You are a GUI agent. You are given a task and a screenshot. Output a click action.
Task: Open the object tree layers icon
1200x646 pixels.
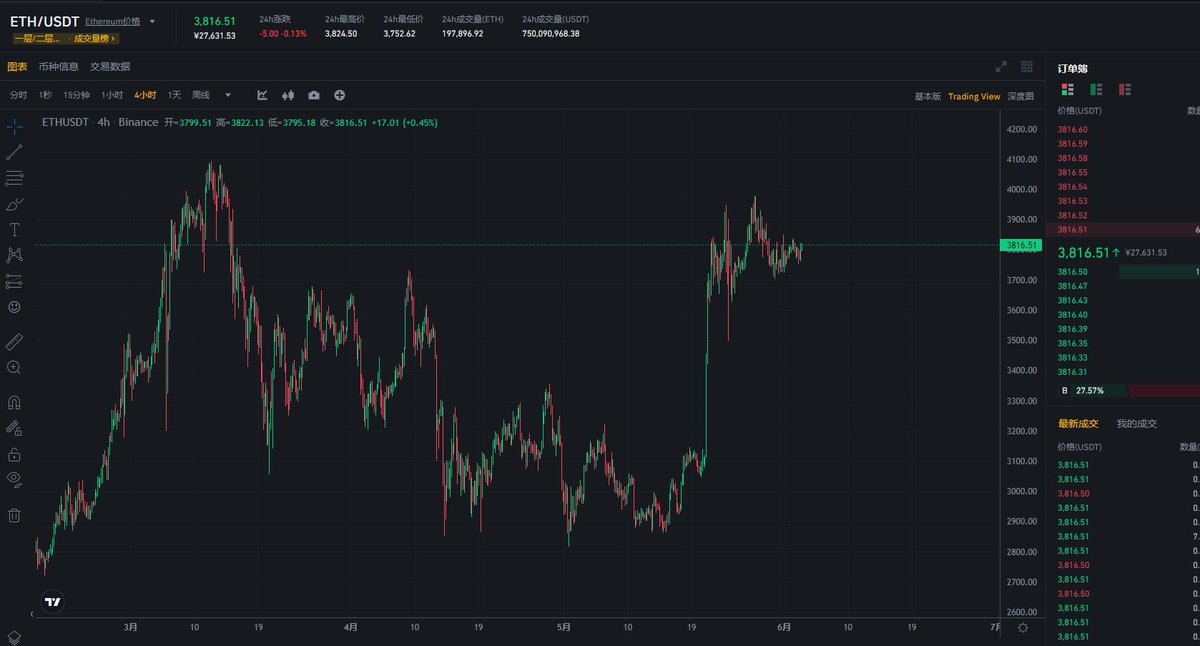(x=14, y=637)
